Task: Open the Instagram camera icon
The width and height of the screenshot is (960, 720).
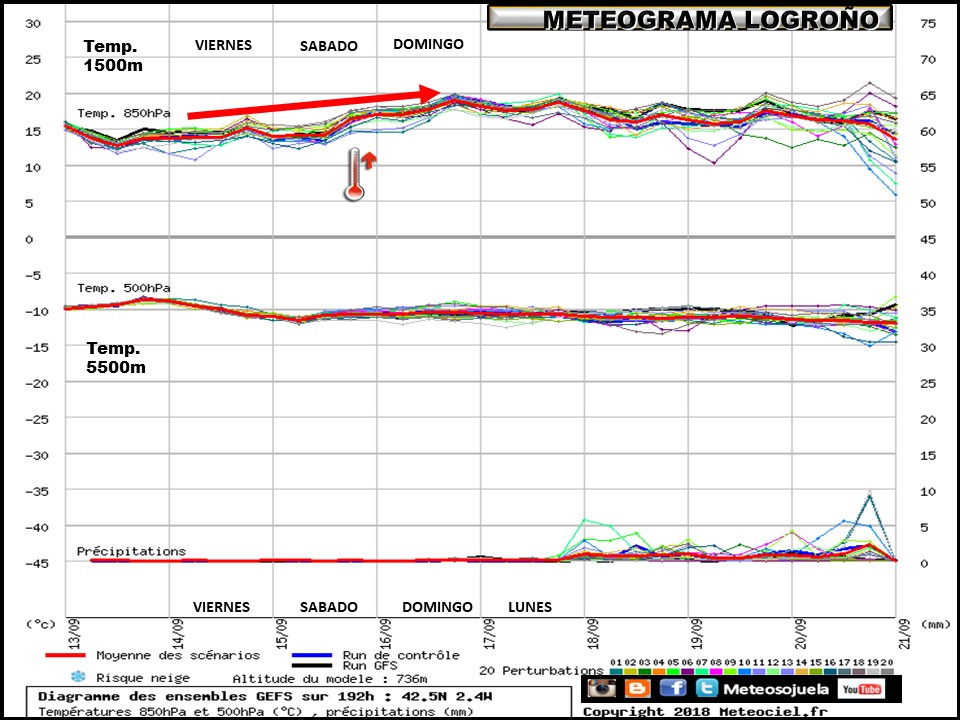Action: (x=602, y=688)
